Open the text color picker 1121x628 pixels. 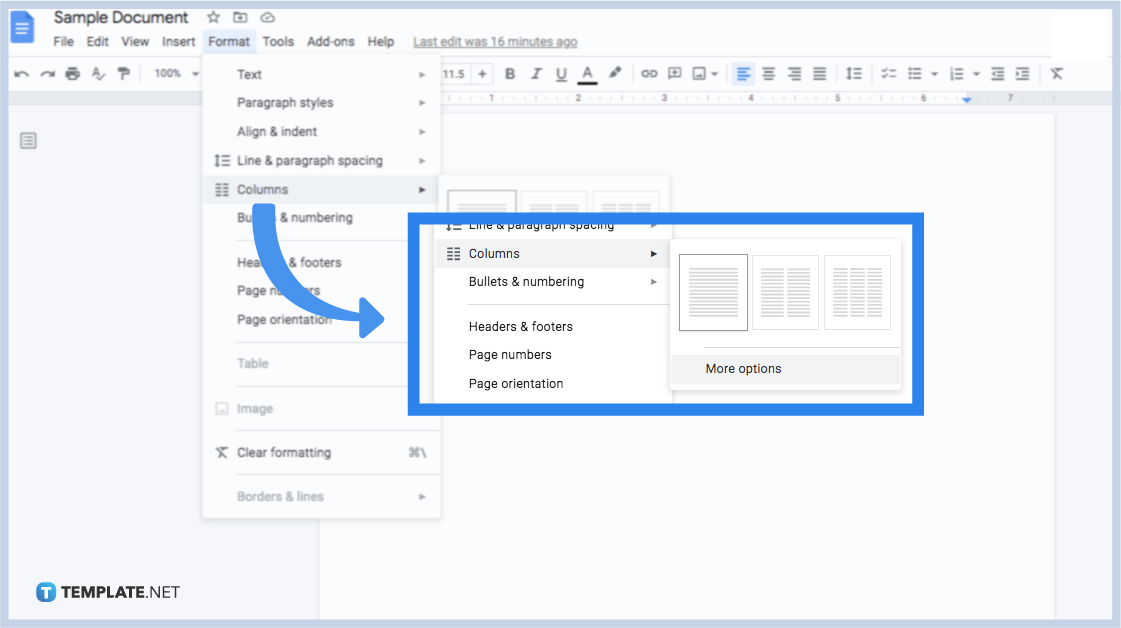(587, 73)
